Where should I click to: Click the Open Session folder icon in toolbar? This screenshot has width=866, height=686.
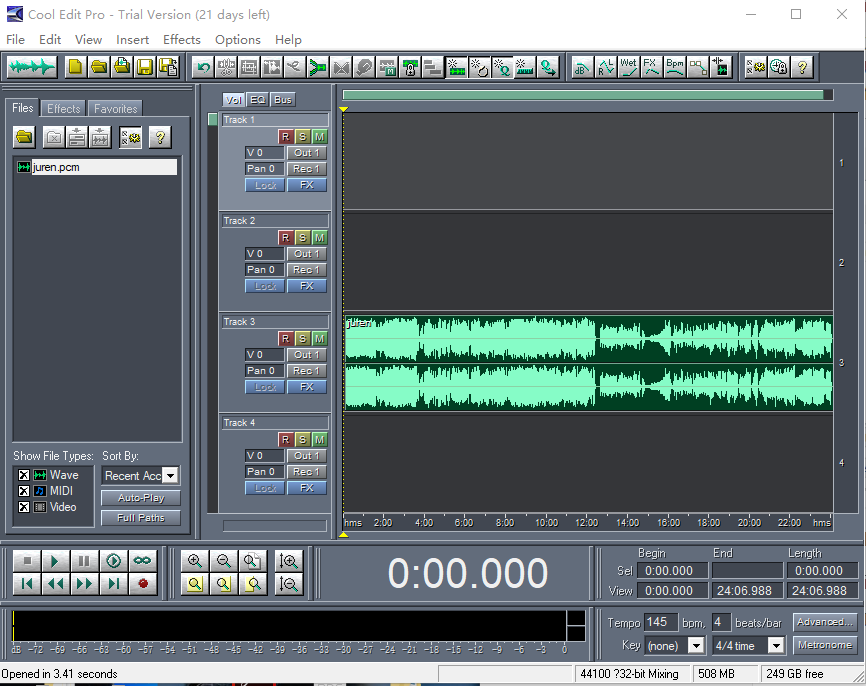tap(99, 67)
